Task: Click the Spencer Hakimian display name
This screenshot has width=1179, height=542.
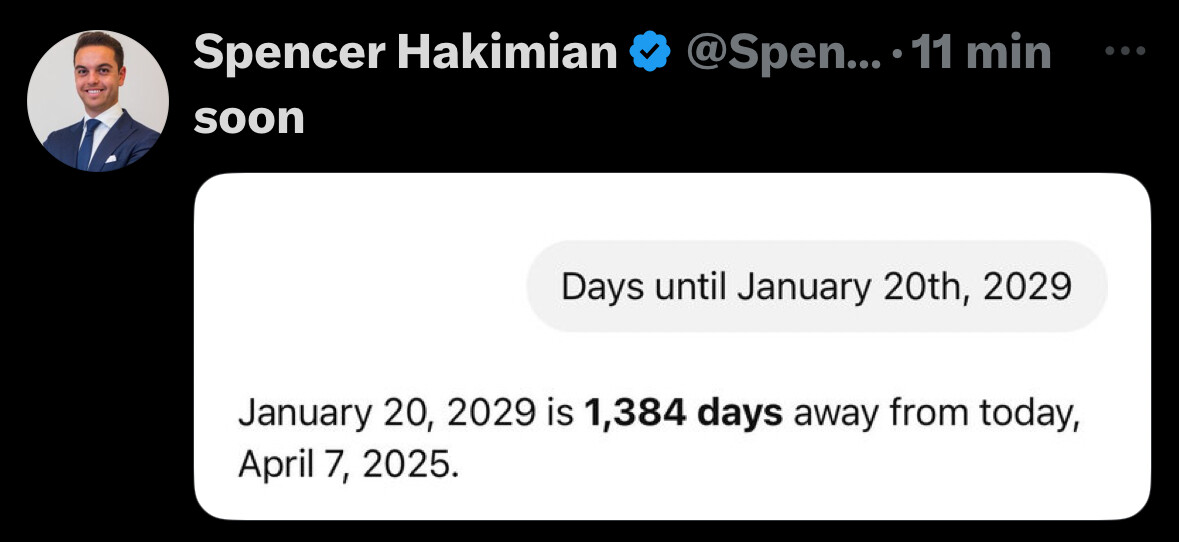Action: 405,53
